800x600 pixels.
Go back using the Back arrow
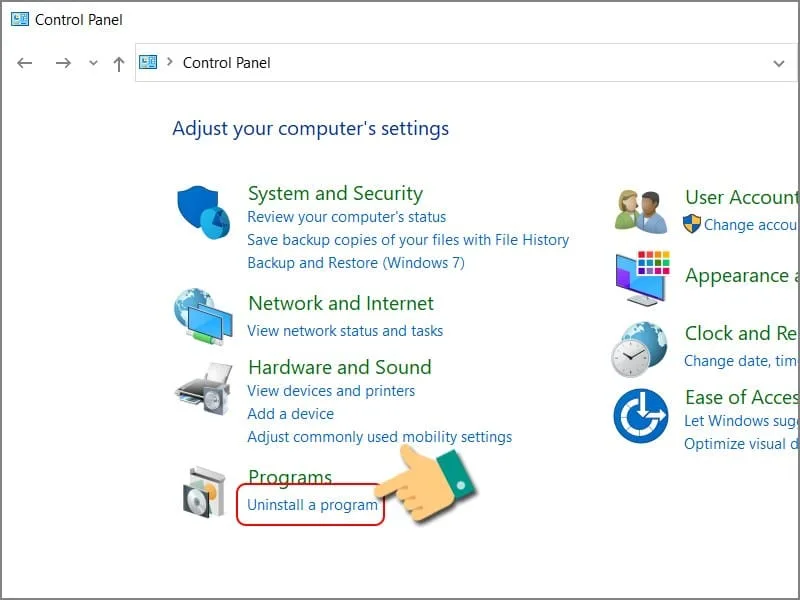tap(25, 63)
